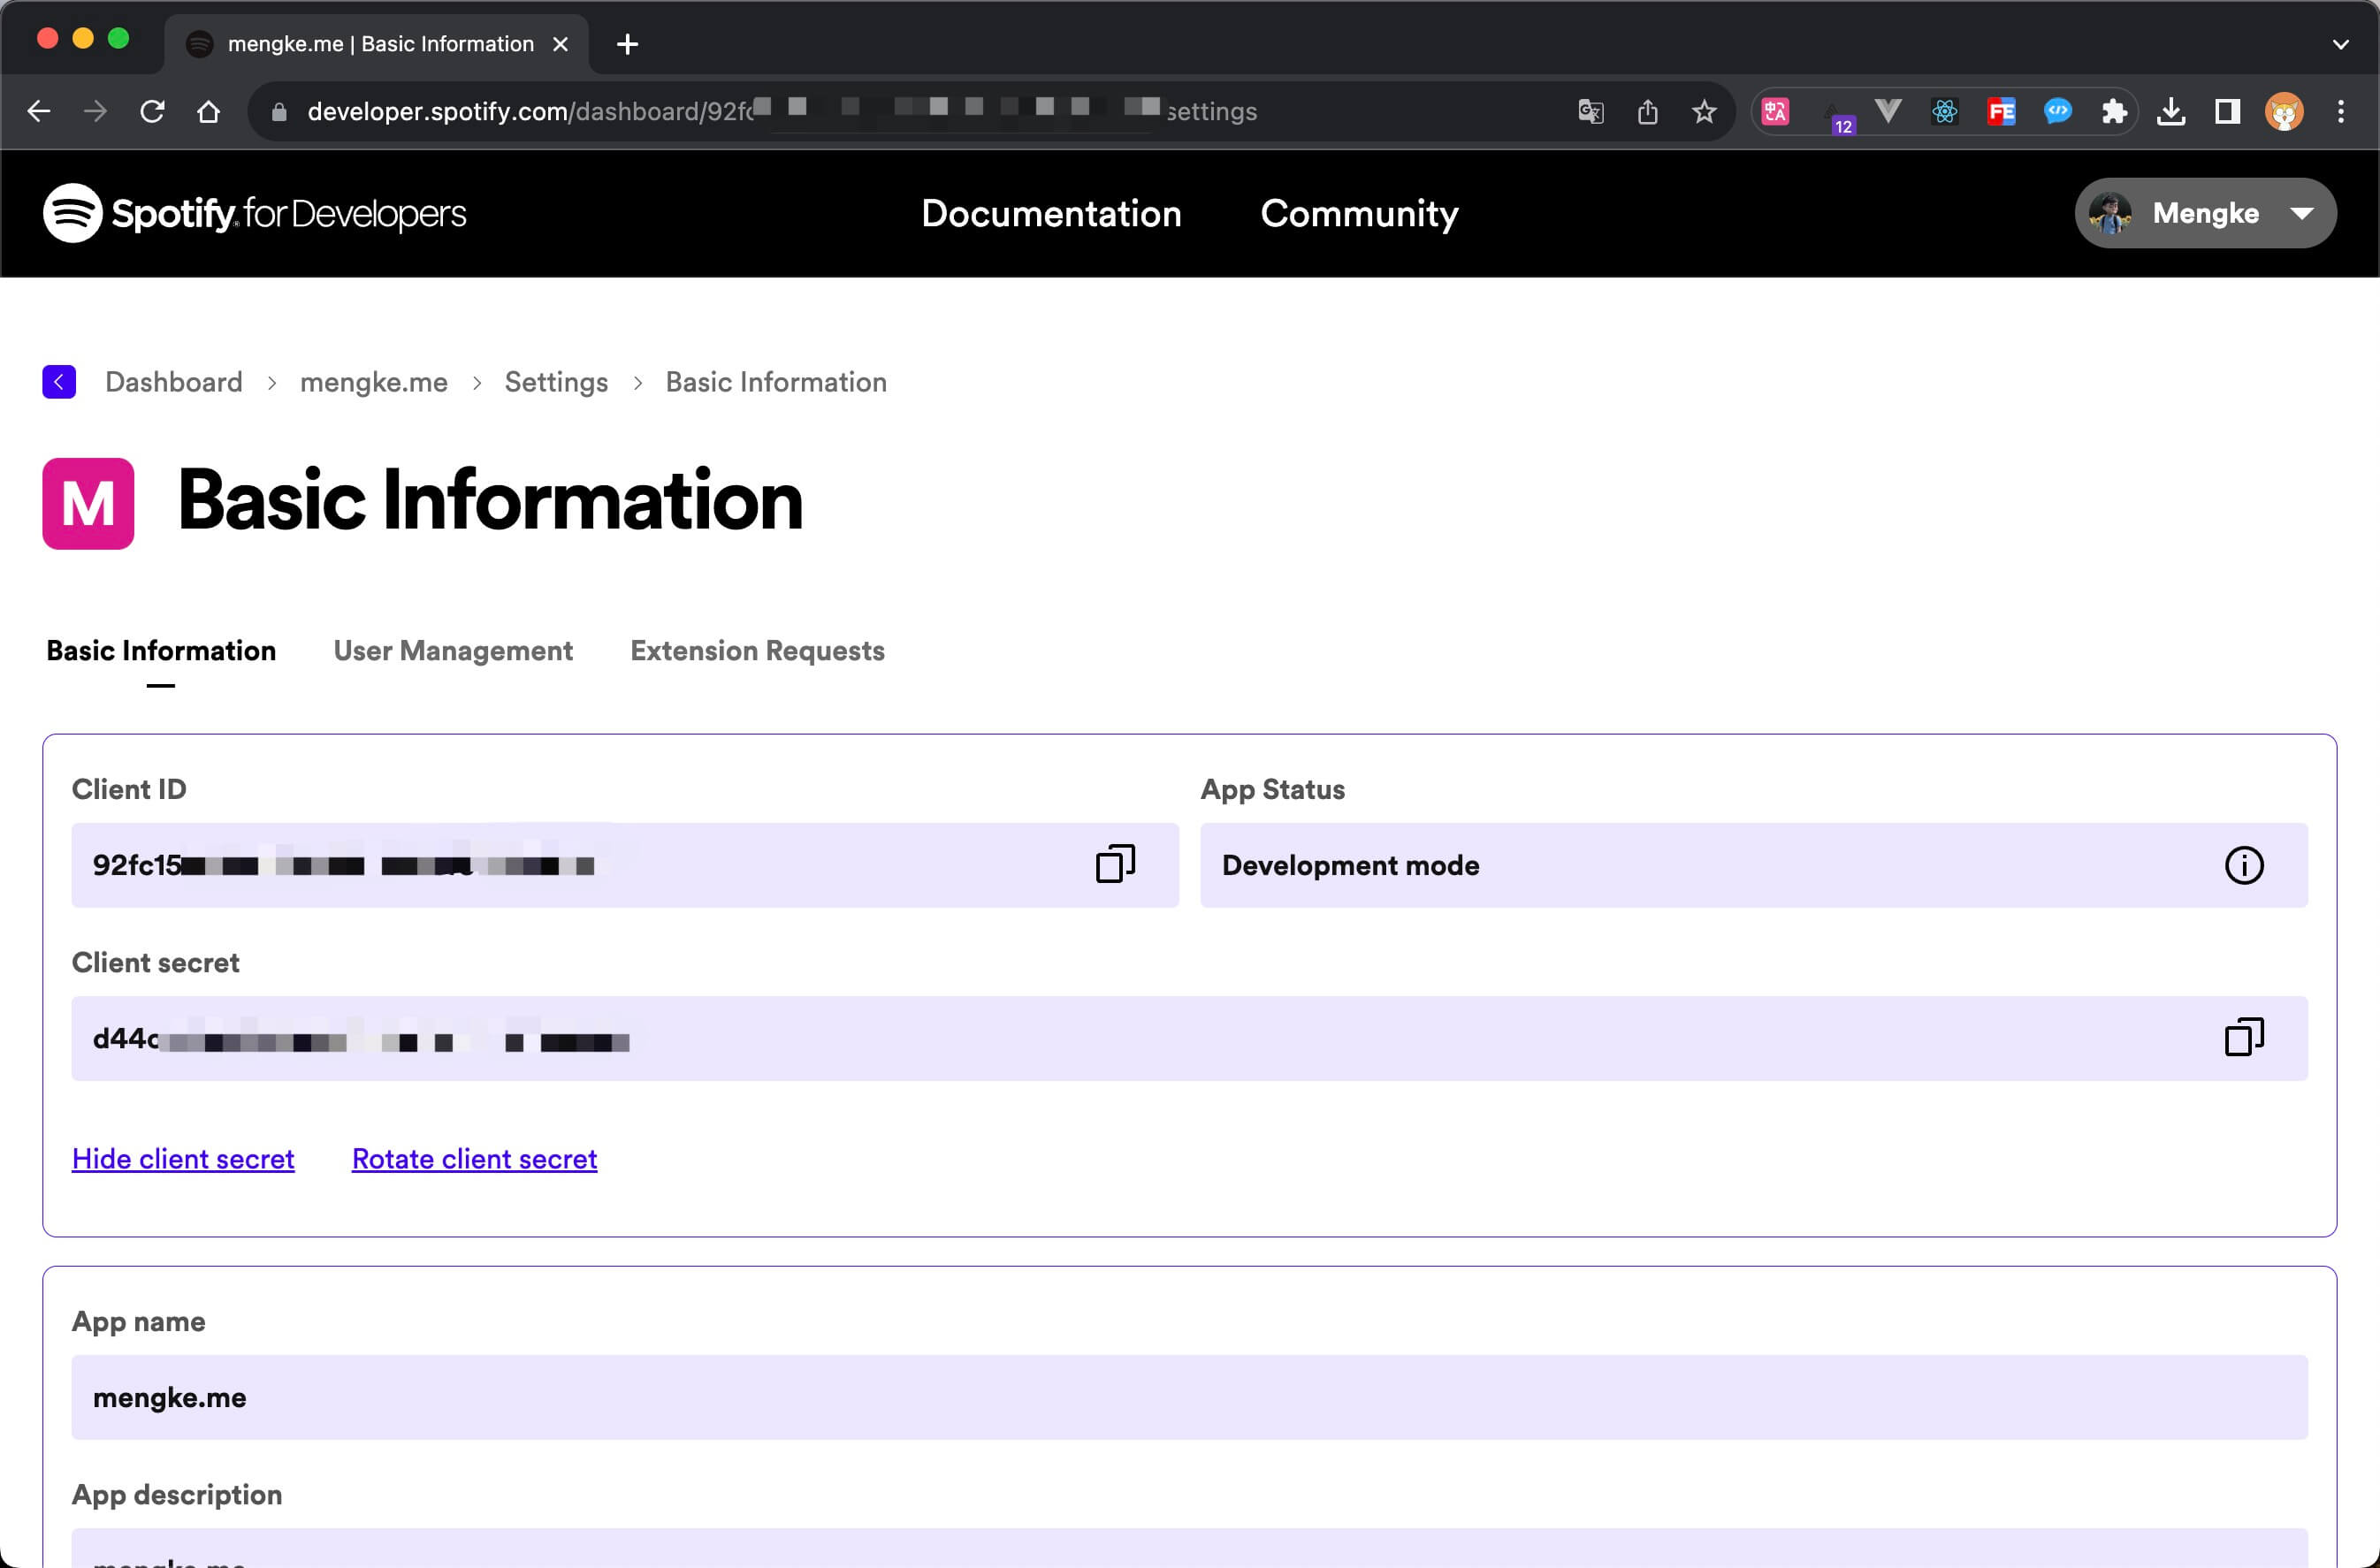Click the App Status info icon
This screenshot has width=2380, height=1568.
(x=2243, y=865)
